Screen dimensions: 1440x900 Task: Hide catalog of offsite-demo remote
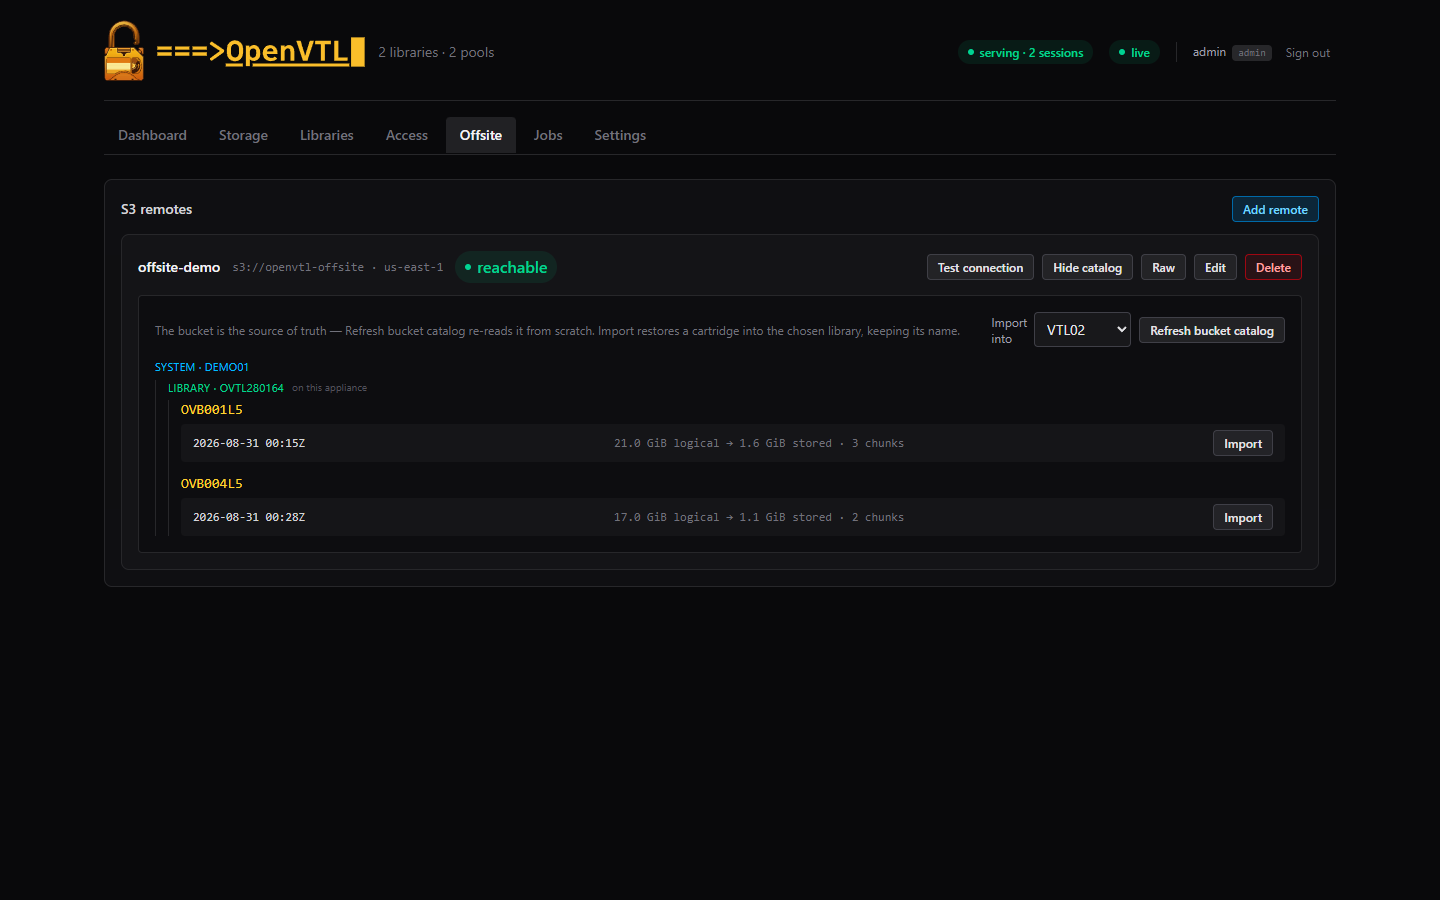point(1087,267)
